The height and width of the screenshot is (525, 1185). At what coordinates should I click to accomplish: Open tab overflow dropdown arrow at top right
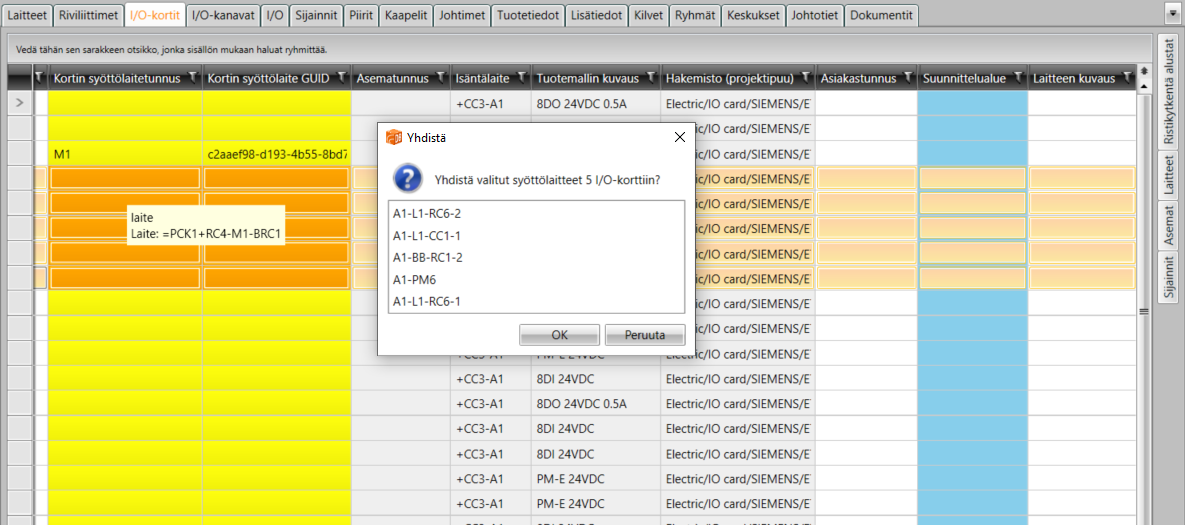(1172, 13)
